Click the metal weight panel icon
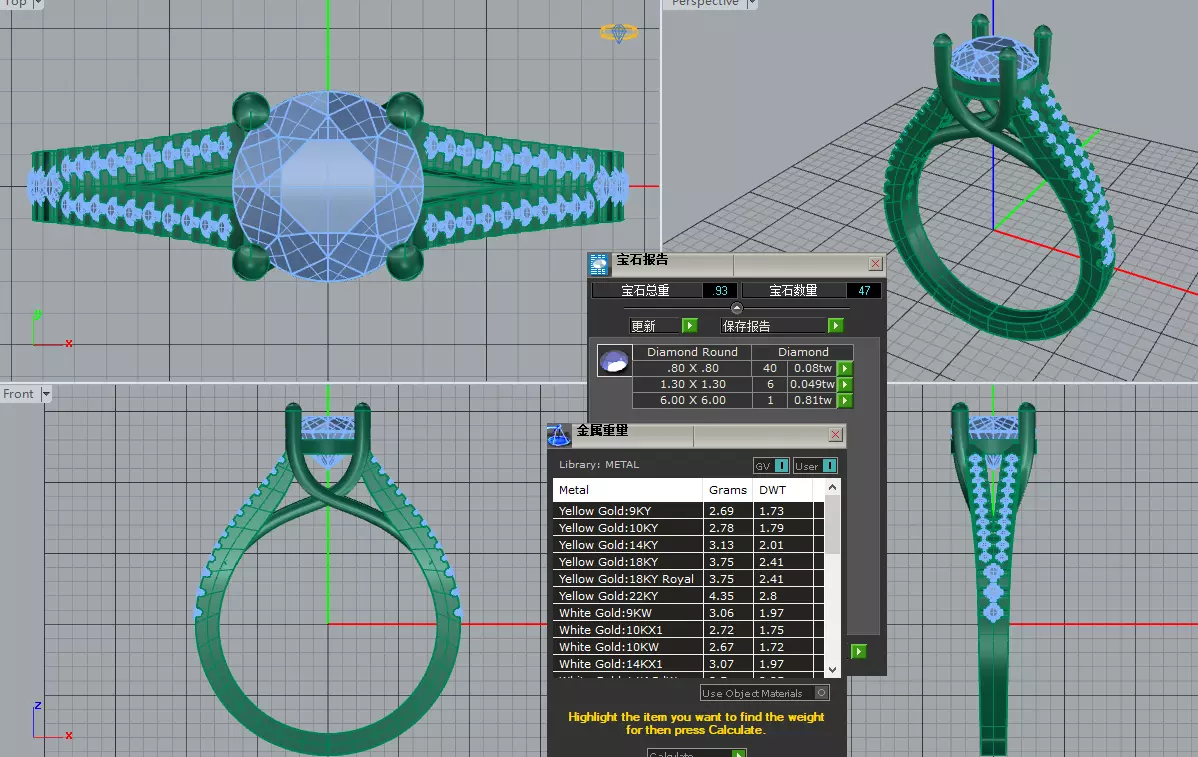 [559, 435]
